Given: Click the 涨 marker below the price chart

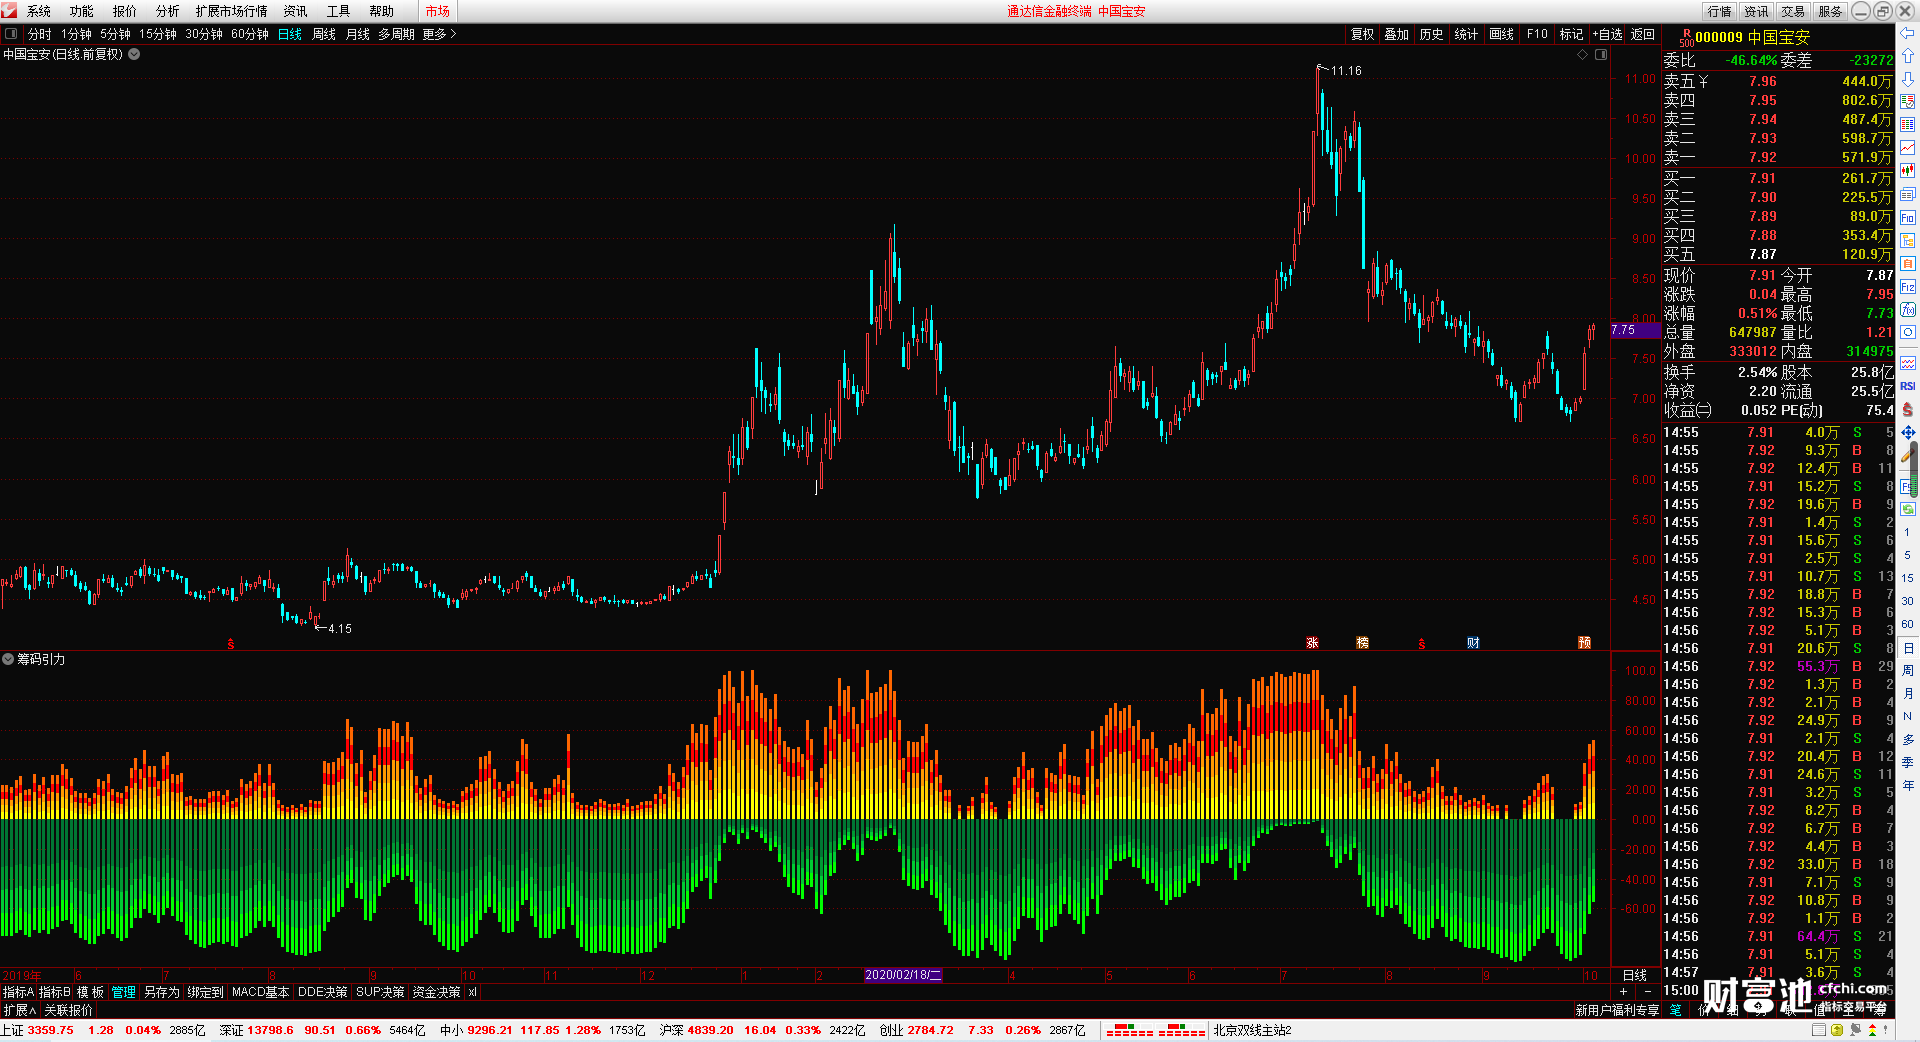Looking at the screenshot, I should [1312, 643].
